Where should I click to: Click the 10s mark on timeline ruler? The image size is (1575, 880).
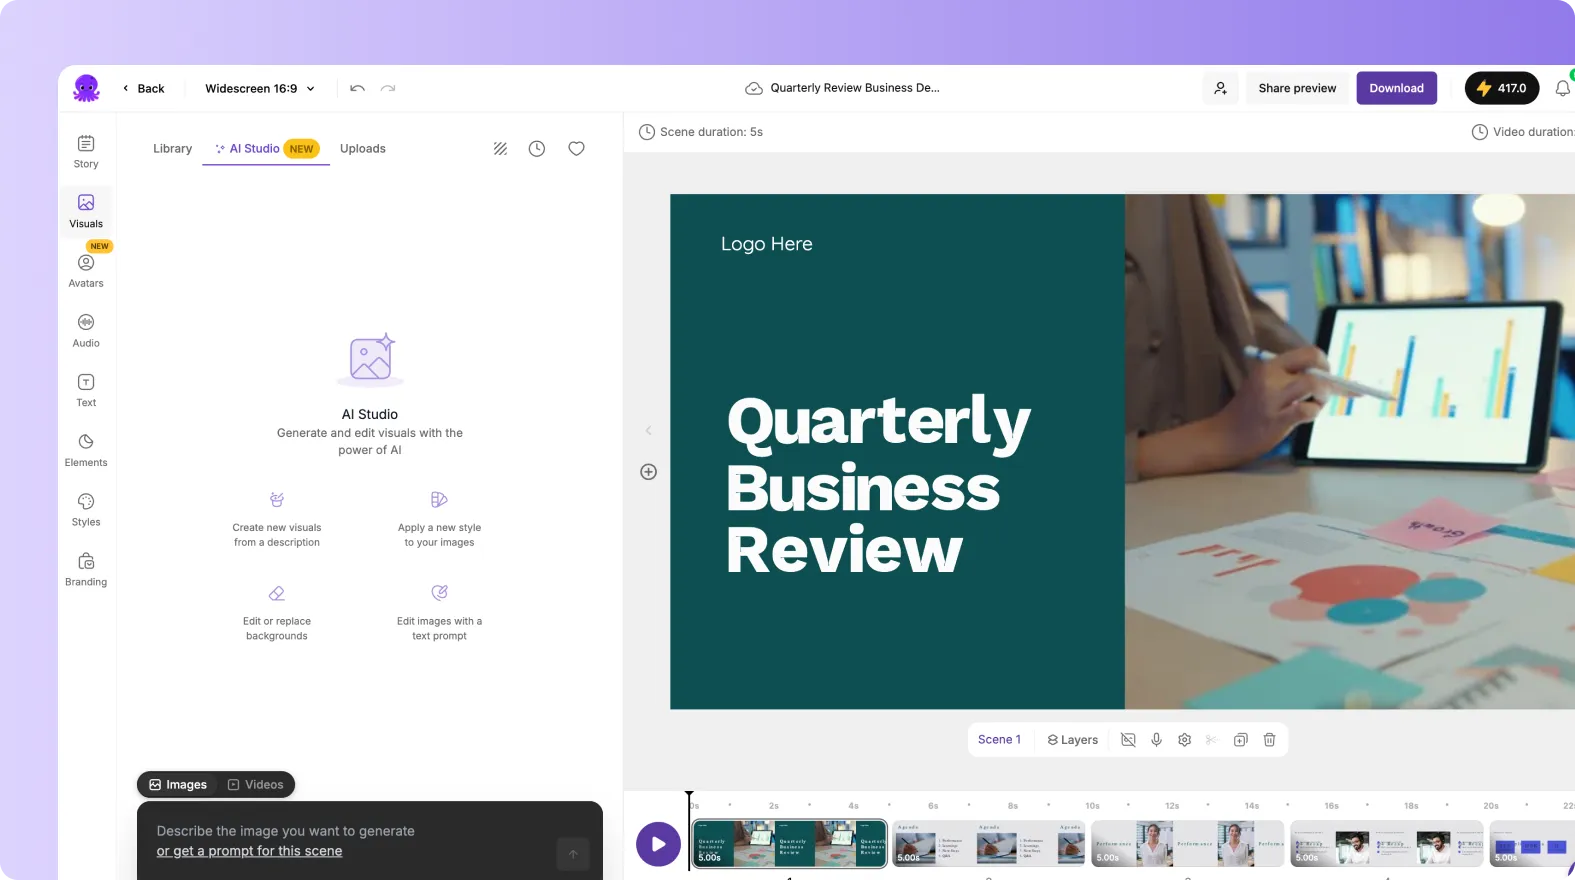[x=1092, y=806]
